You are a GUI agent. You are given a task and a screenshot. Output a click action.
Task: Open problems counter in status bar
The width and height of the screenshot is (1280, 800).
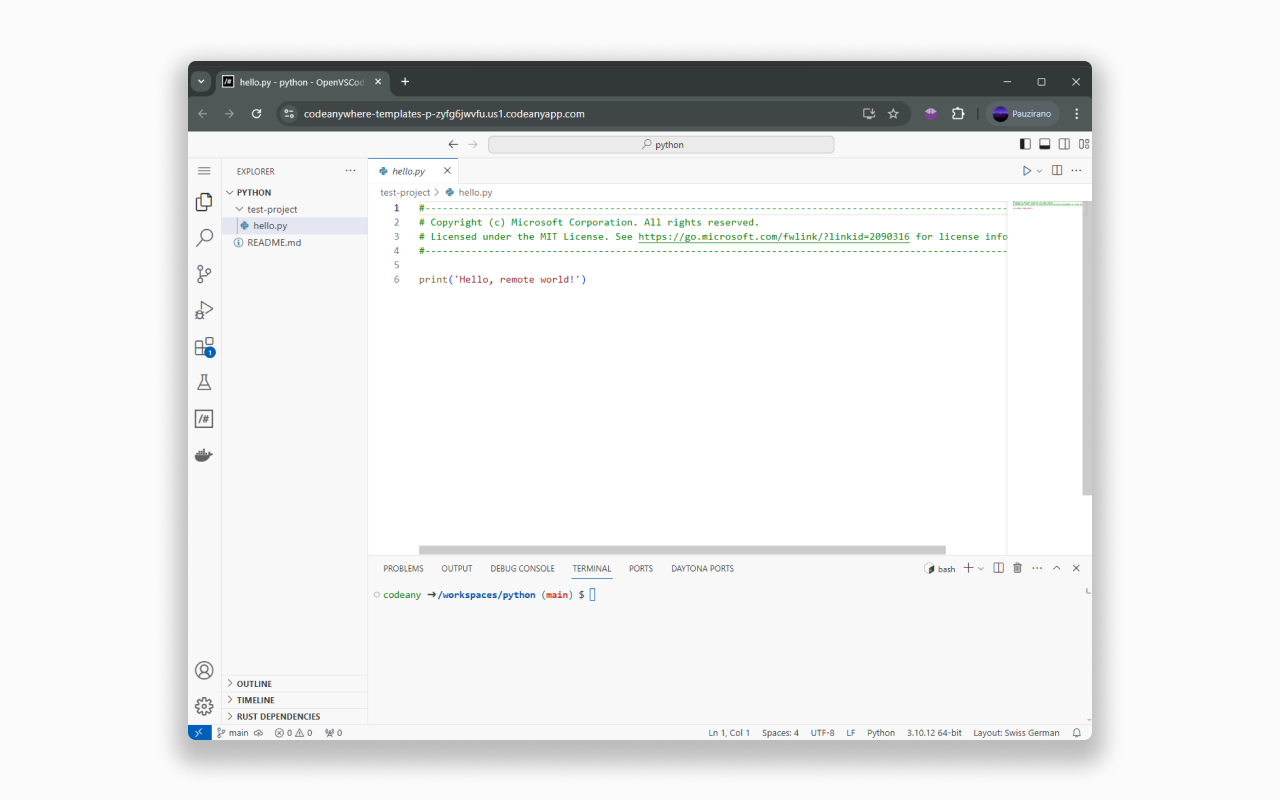[293, 732]
